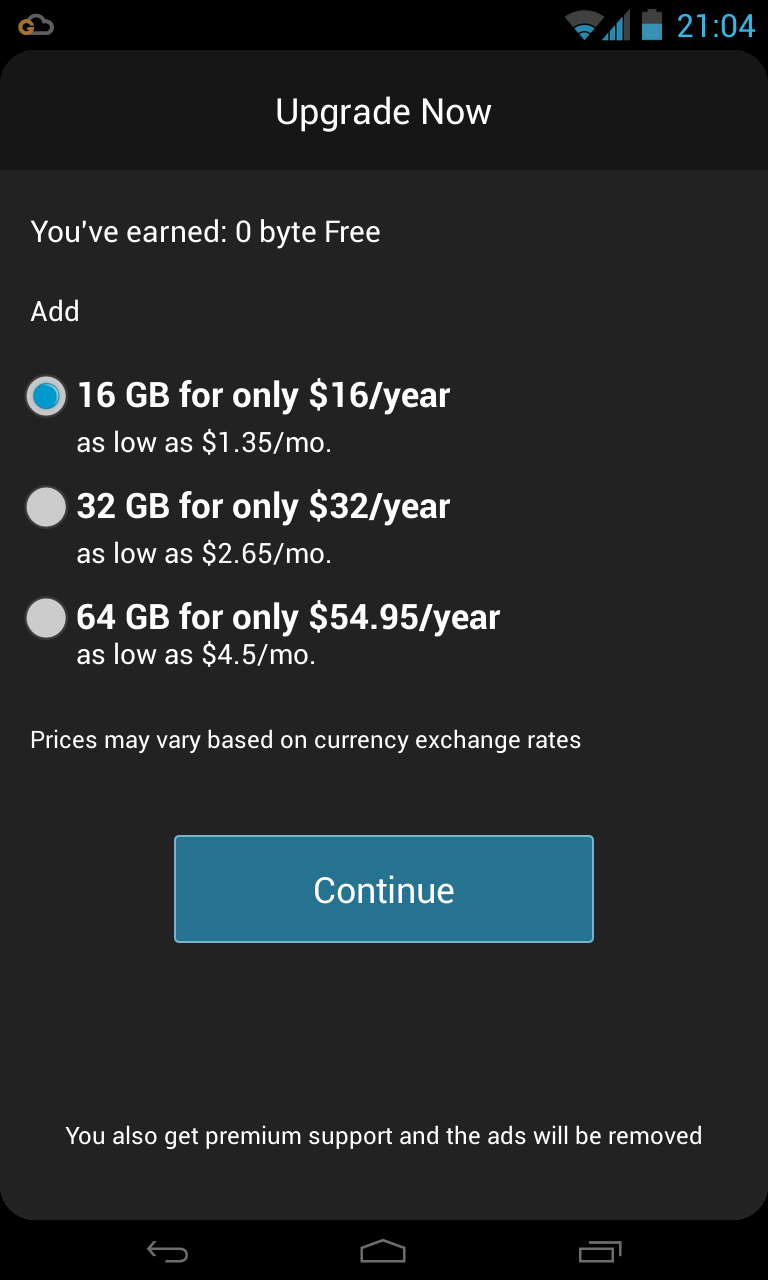
Task: Tap the cloud notification icon in status bar
Action: pos(36,26)
